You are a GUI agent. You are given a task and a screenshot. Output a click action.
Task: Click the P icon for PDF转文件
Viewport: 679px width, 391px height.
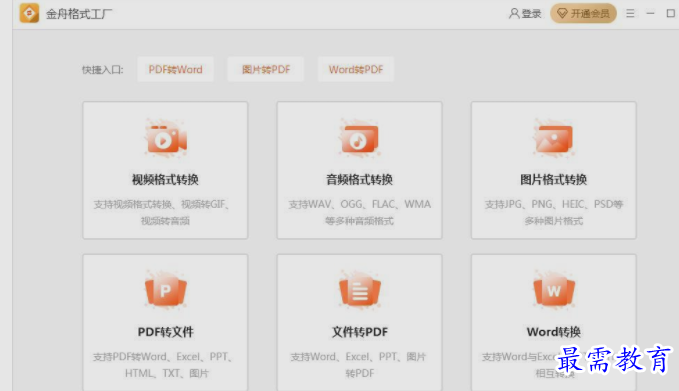(x=165, y=290)
